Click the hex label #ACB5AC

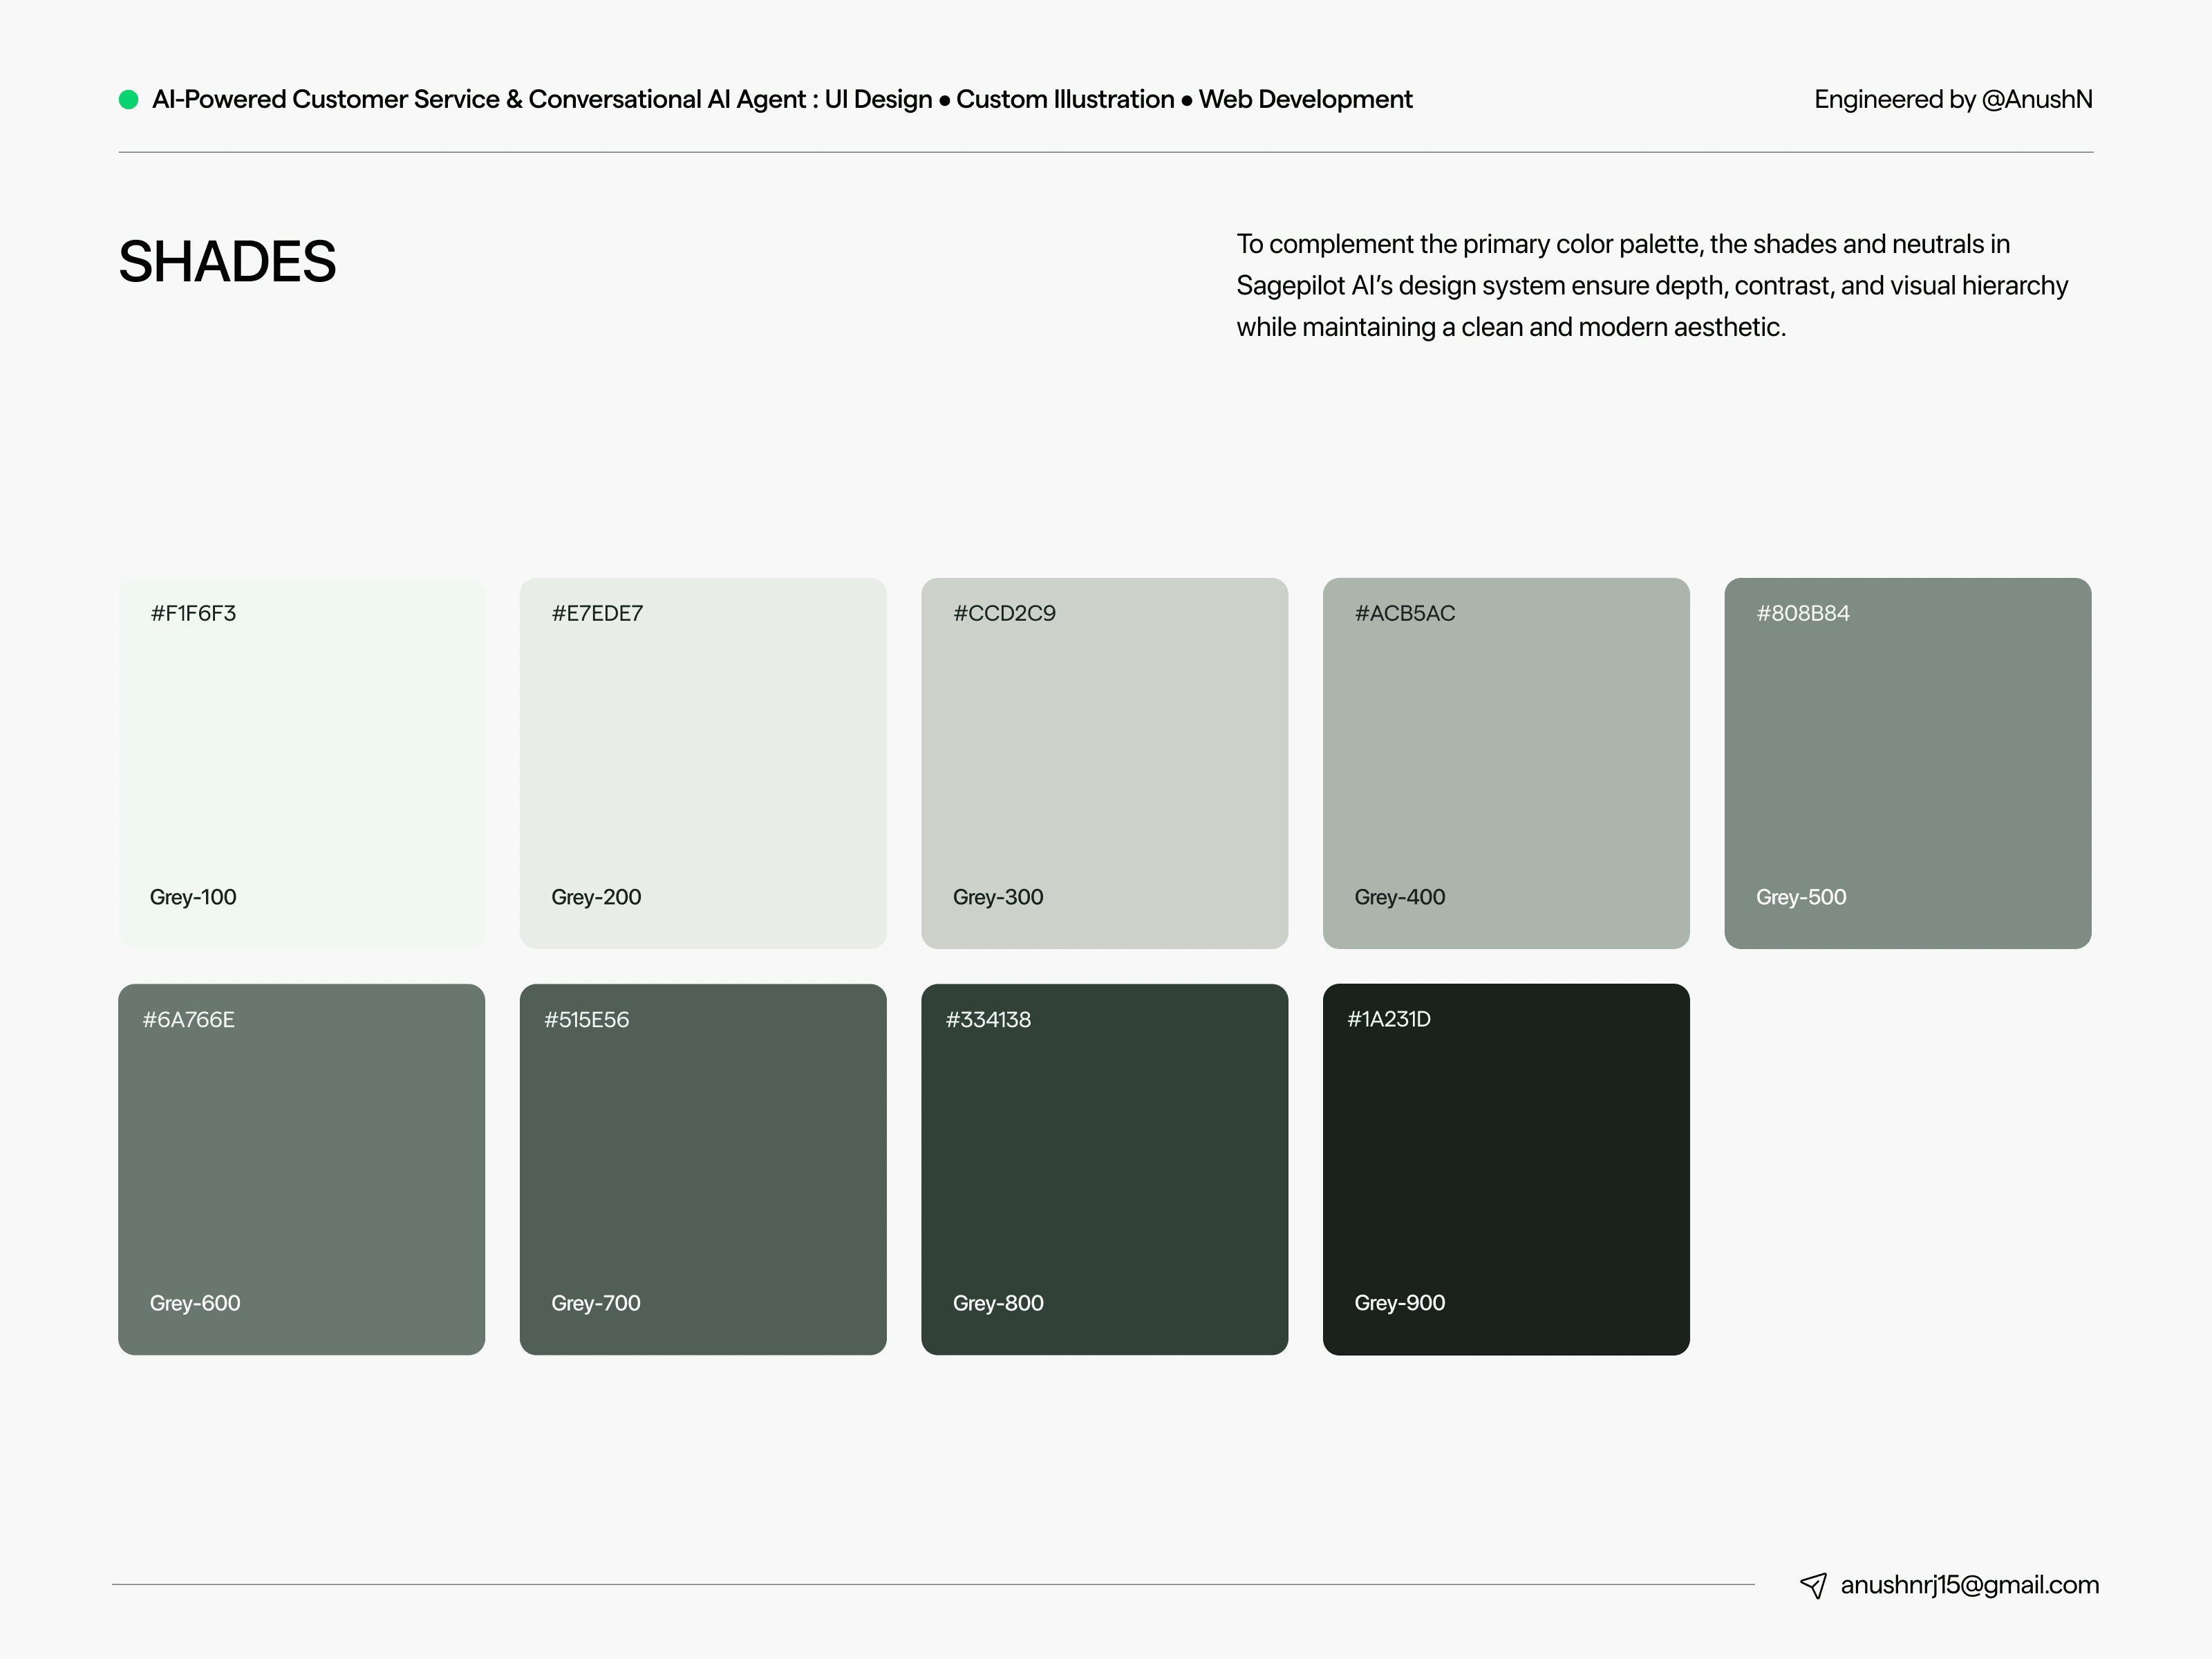coord(1405,613)
